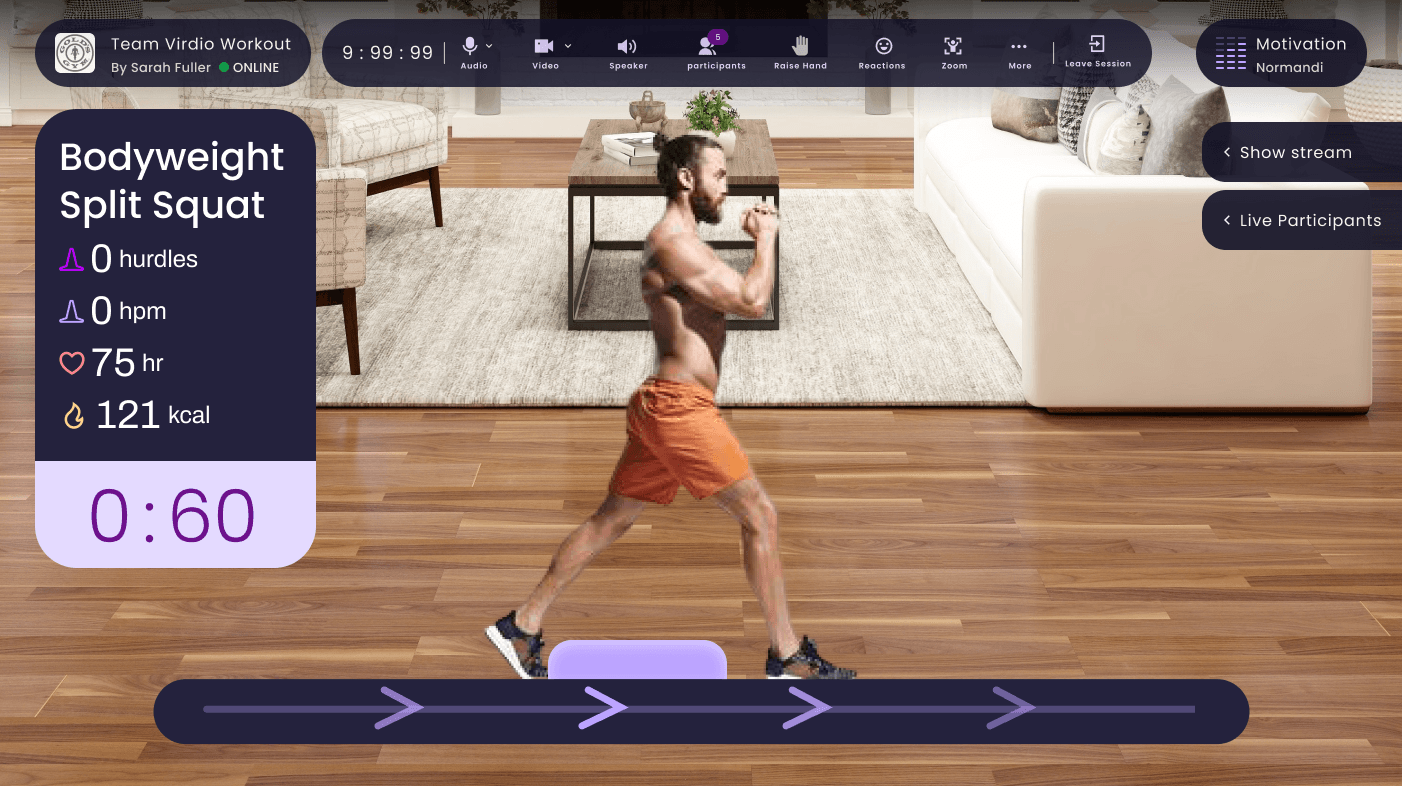Click Leave Session

[x=1098, y=50]
